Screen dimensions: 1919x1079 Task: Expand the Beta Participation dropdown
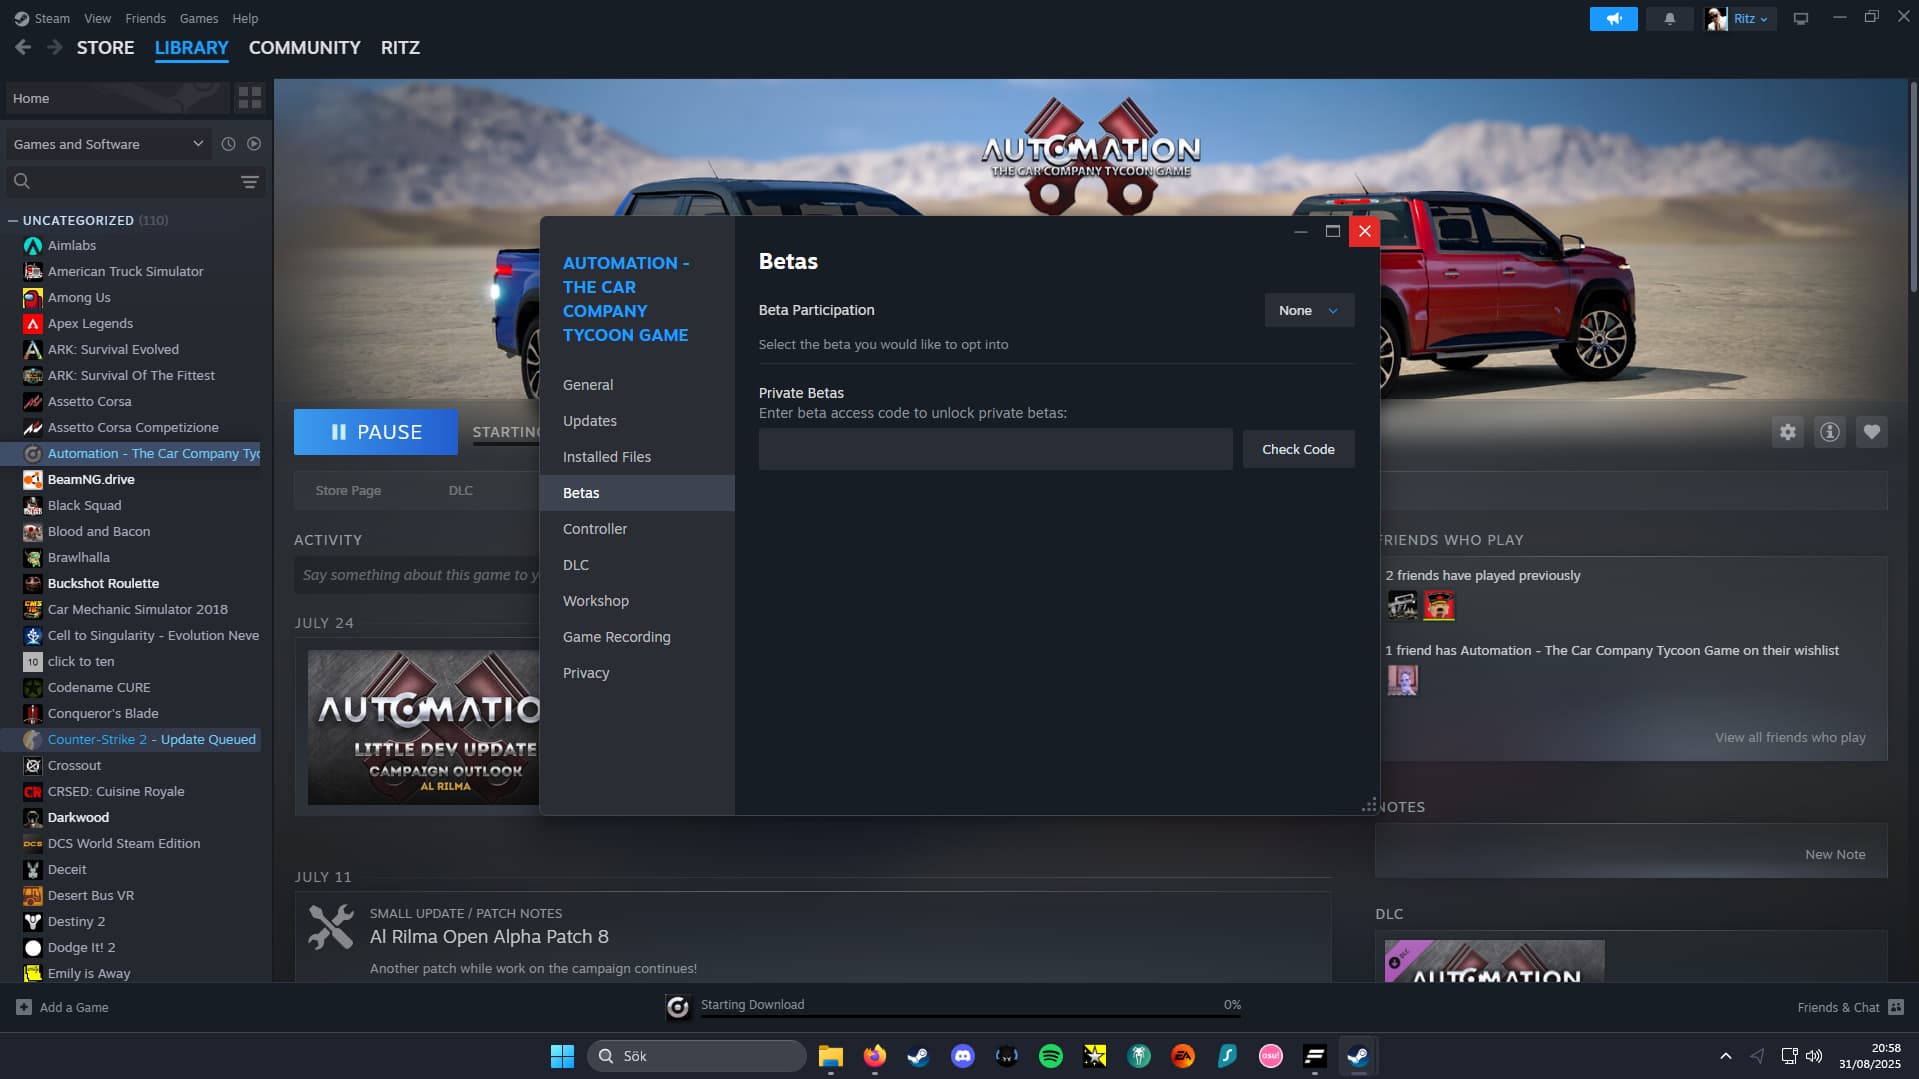point(1308,311)
